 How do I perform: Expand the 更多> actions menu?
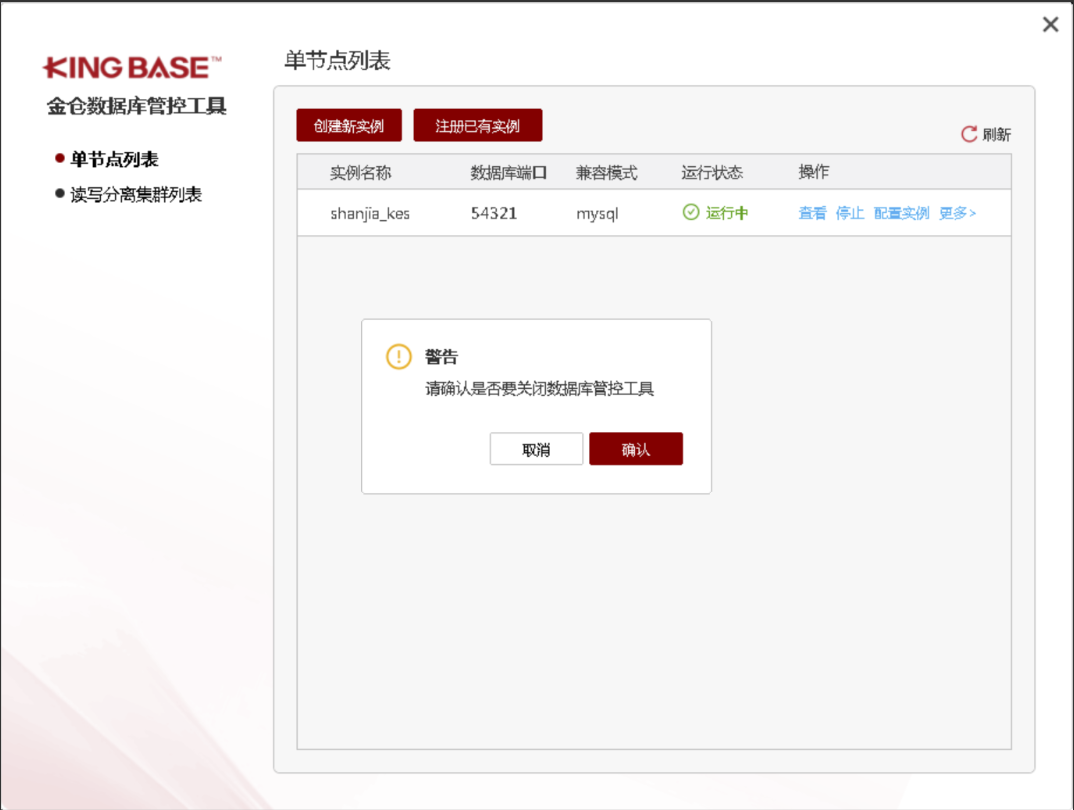958,213
